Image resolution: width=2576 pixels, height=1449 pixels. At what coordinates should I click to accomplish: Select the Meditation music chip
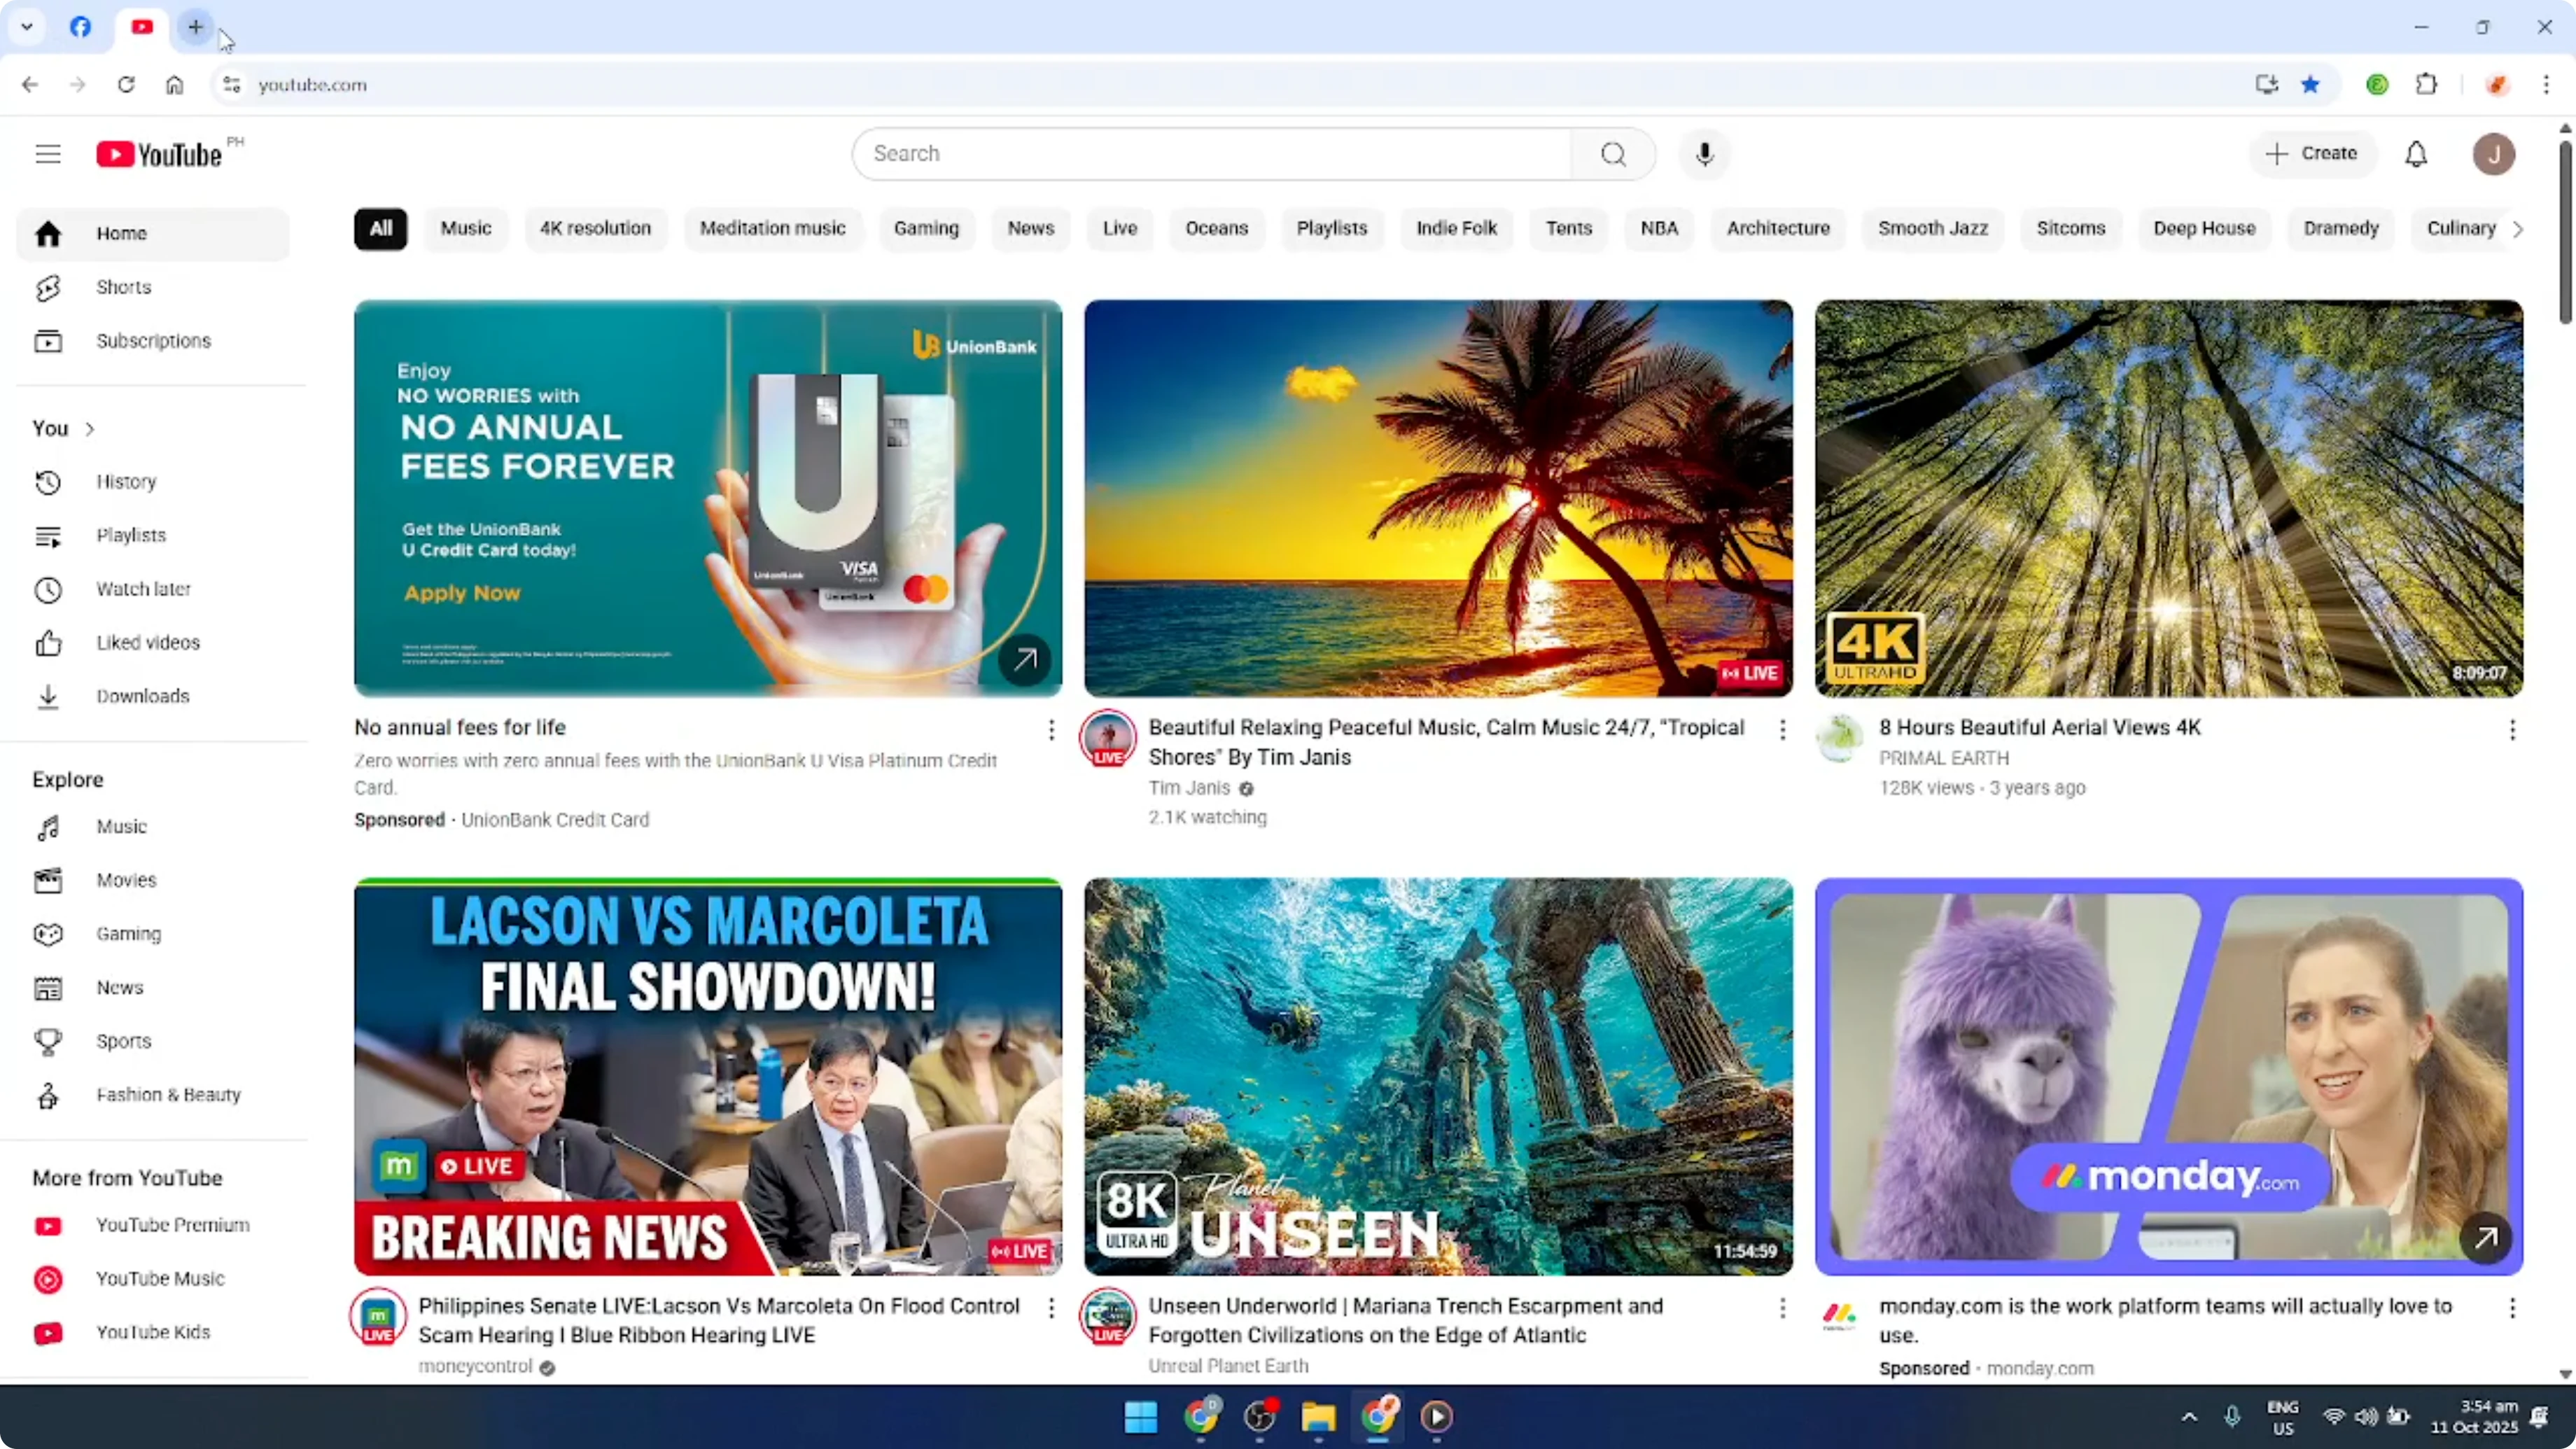[x=772, y=229]
